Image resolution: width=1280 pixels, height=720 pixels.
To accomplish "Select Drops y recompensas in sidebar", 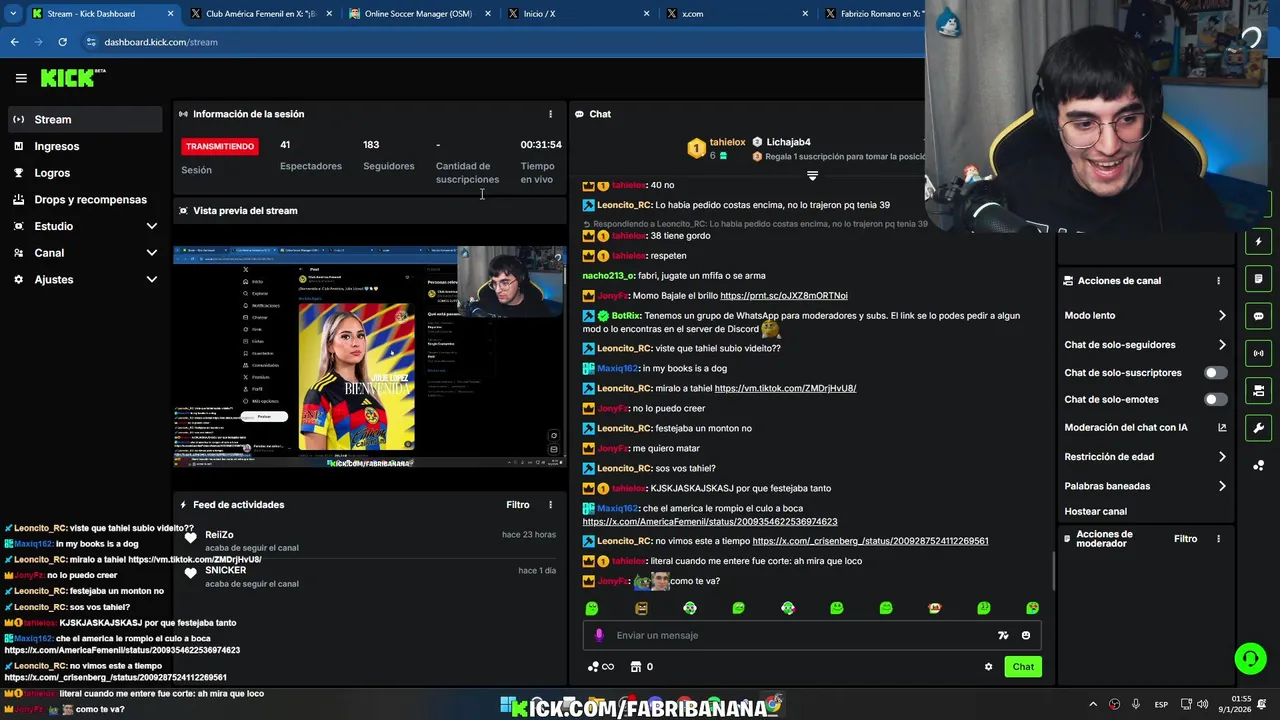I will pos(84,199).
